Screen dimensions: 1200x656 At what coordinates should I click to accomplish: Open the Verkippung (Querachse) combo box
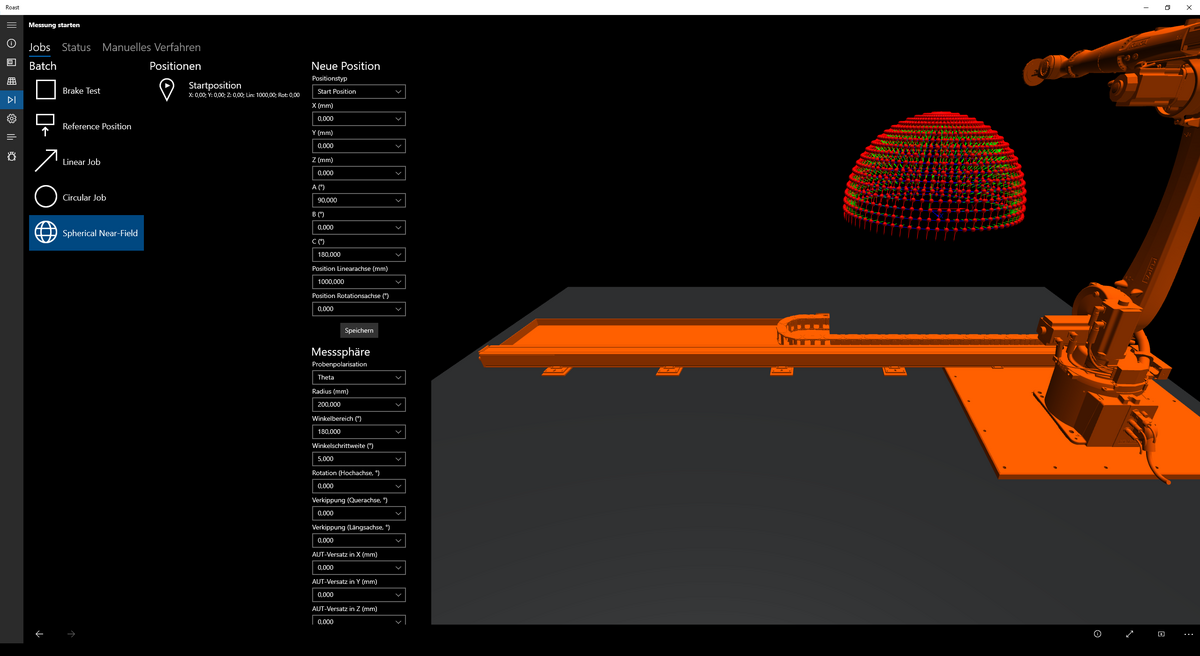[x=358, y=513]
